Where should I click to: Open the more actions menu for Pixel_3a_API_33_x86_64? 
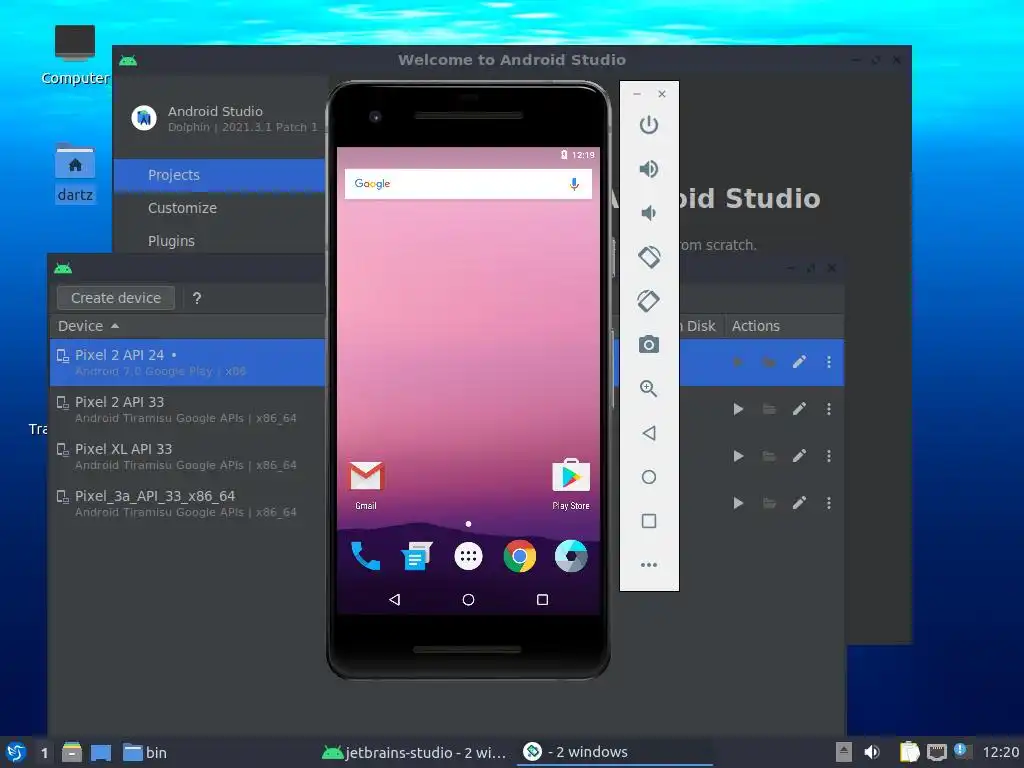[829, 503]
